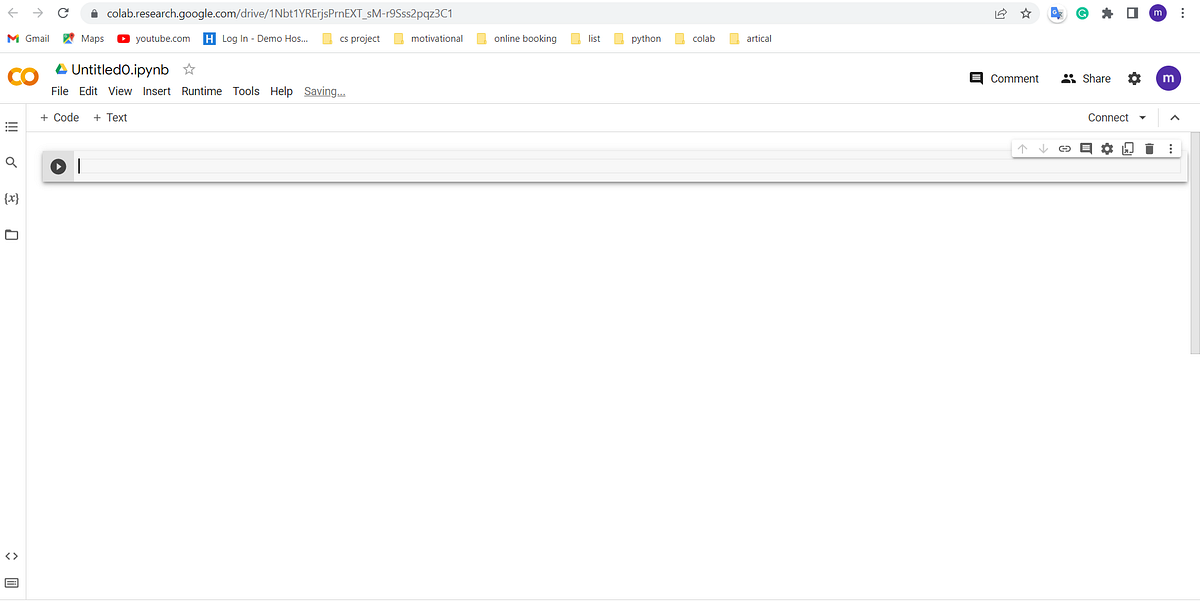The image size is (1200, 603).
Task: Open the Help menu
Action: pos(282,91)
